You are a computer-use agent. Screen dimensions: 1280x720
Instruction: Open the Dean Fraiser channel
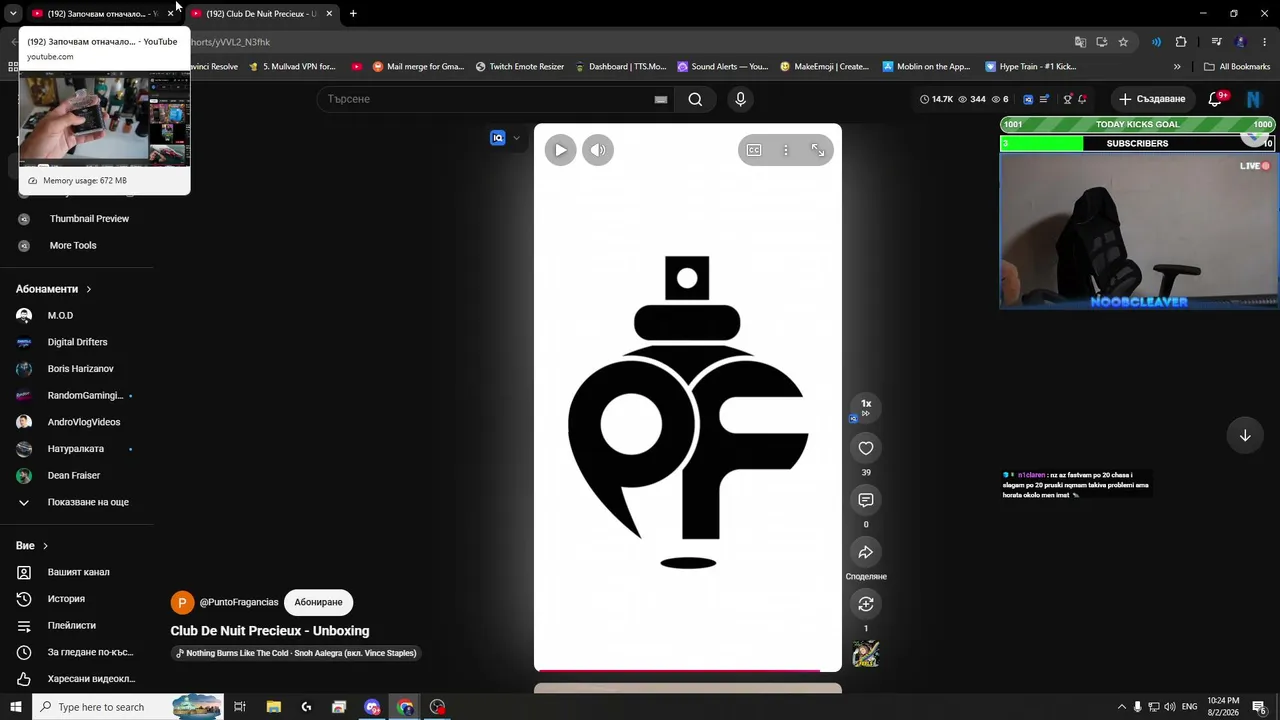click(76, 475)
